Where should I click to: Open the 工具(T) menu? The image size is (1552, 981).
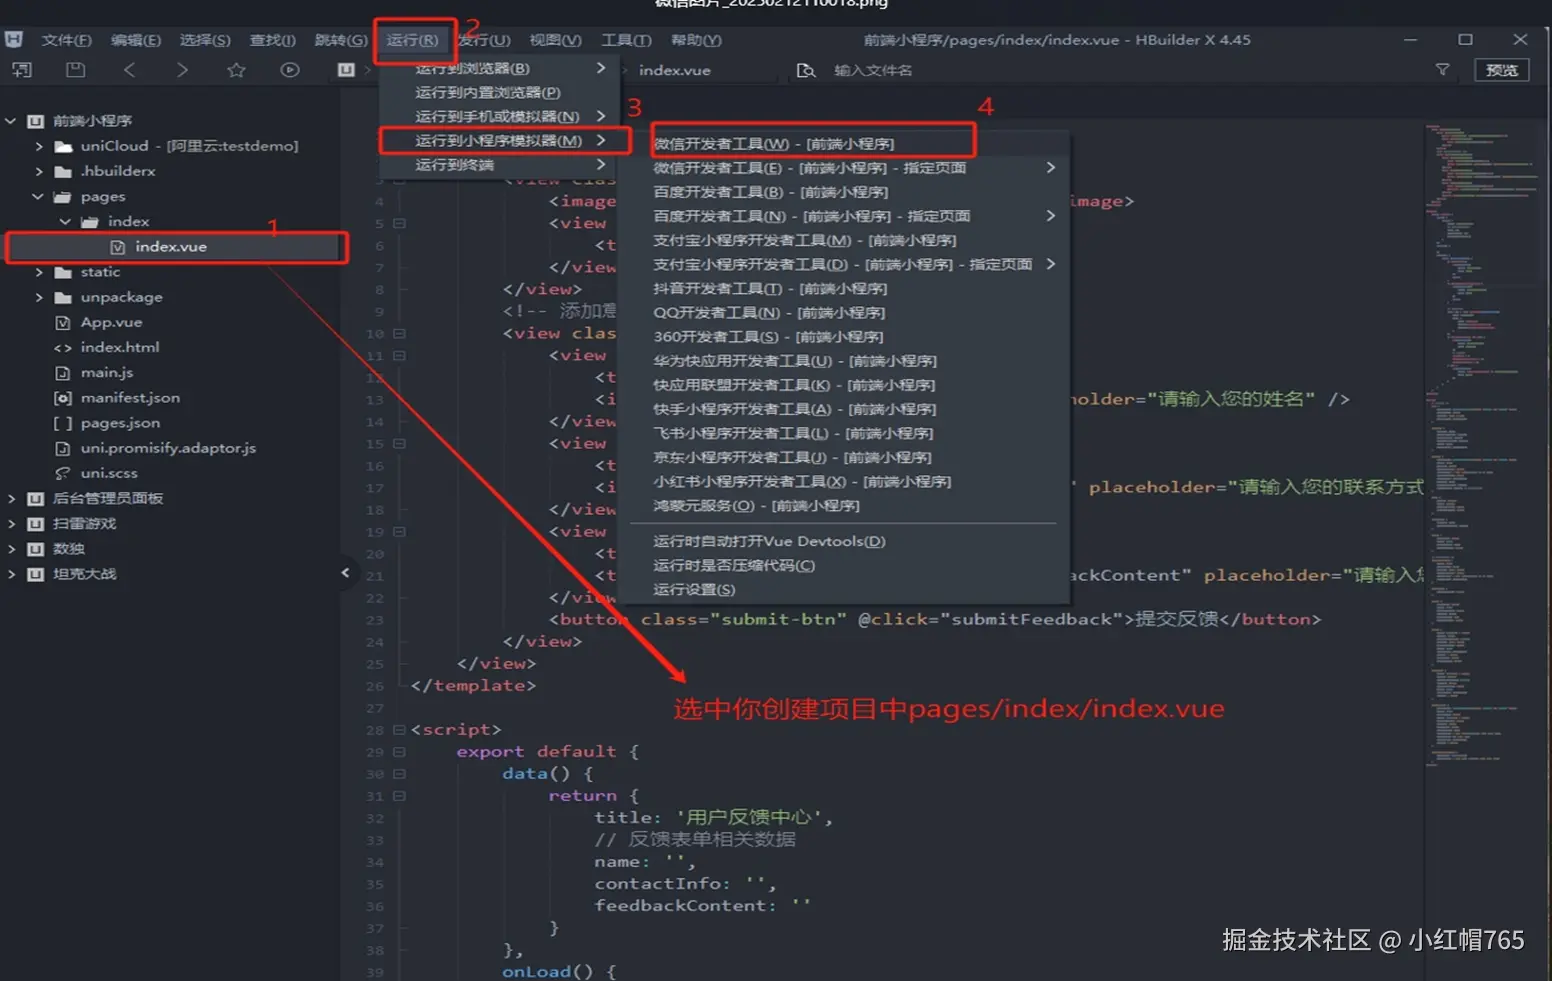click(626, 40)
